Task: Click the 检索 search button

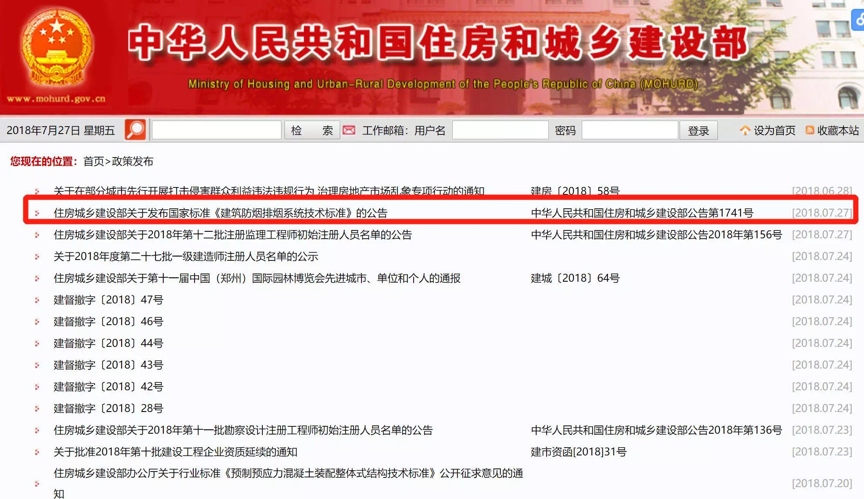Action: 312,131
